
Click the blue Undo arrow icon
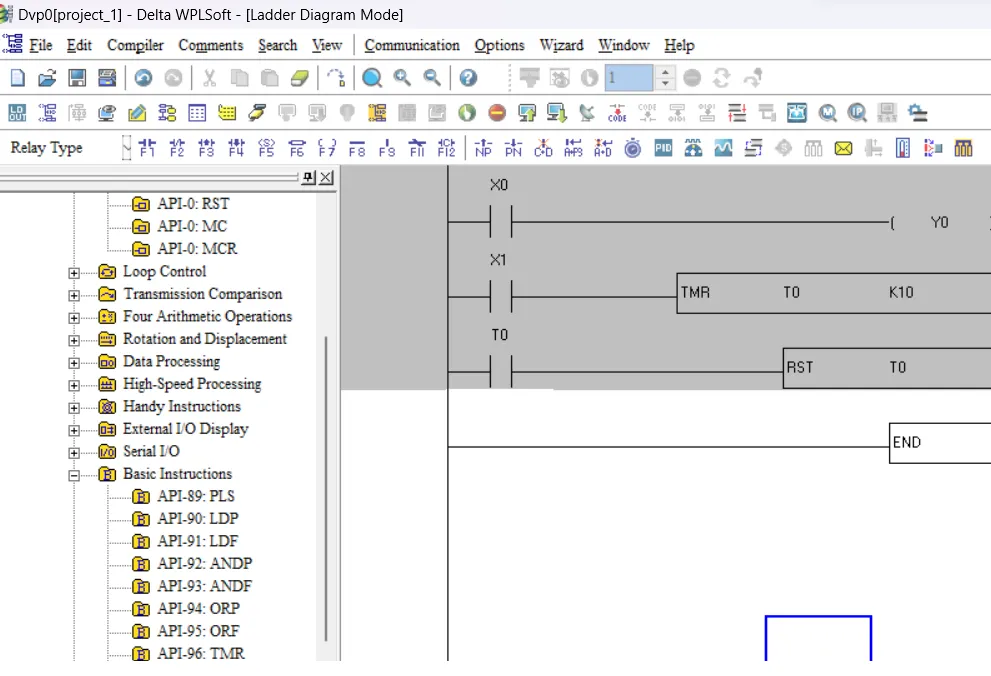point(143,78)
